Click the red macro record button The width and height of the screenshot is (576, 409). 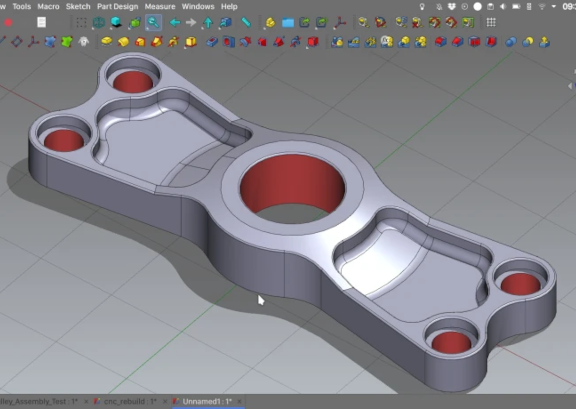point(8,23)
